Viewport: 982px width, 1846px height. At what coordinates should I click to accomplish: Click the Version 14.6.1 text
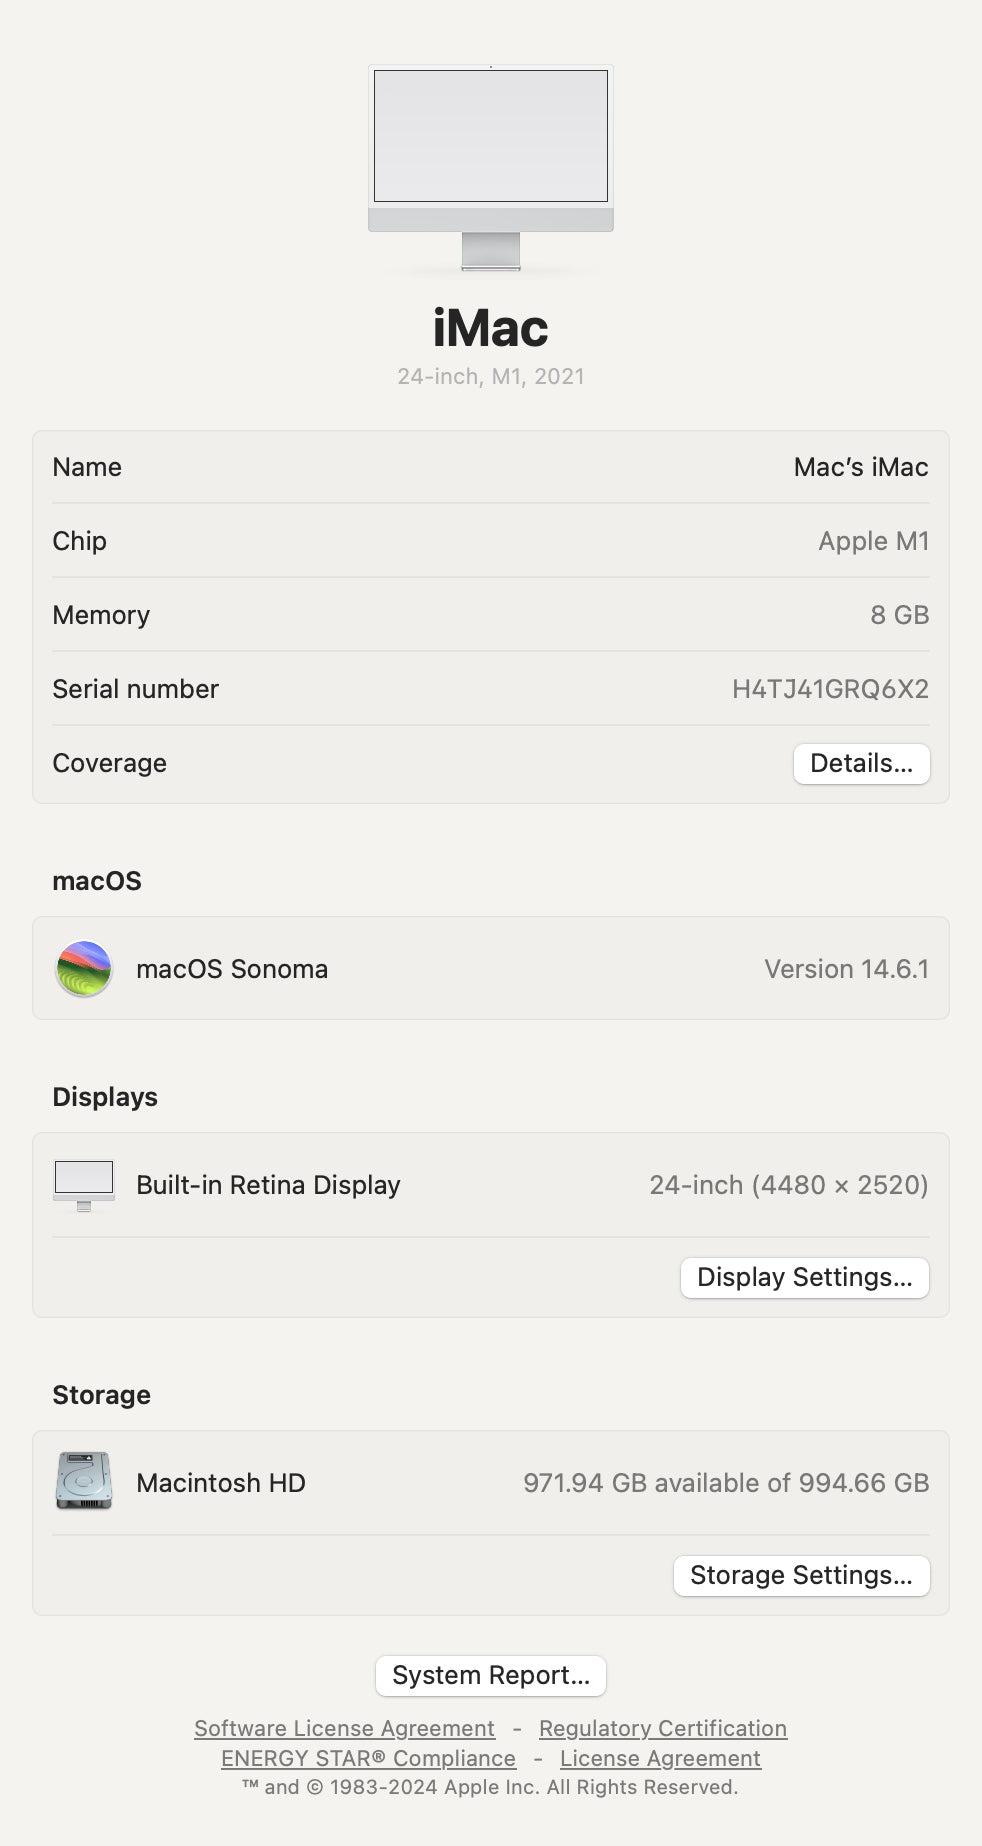pyautogui.click(x=847, y=968)
